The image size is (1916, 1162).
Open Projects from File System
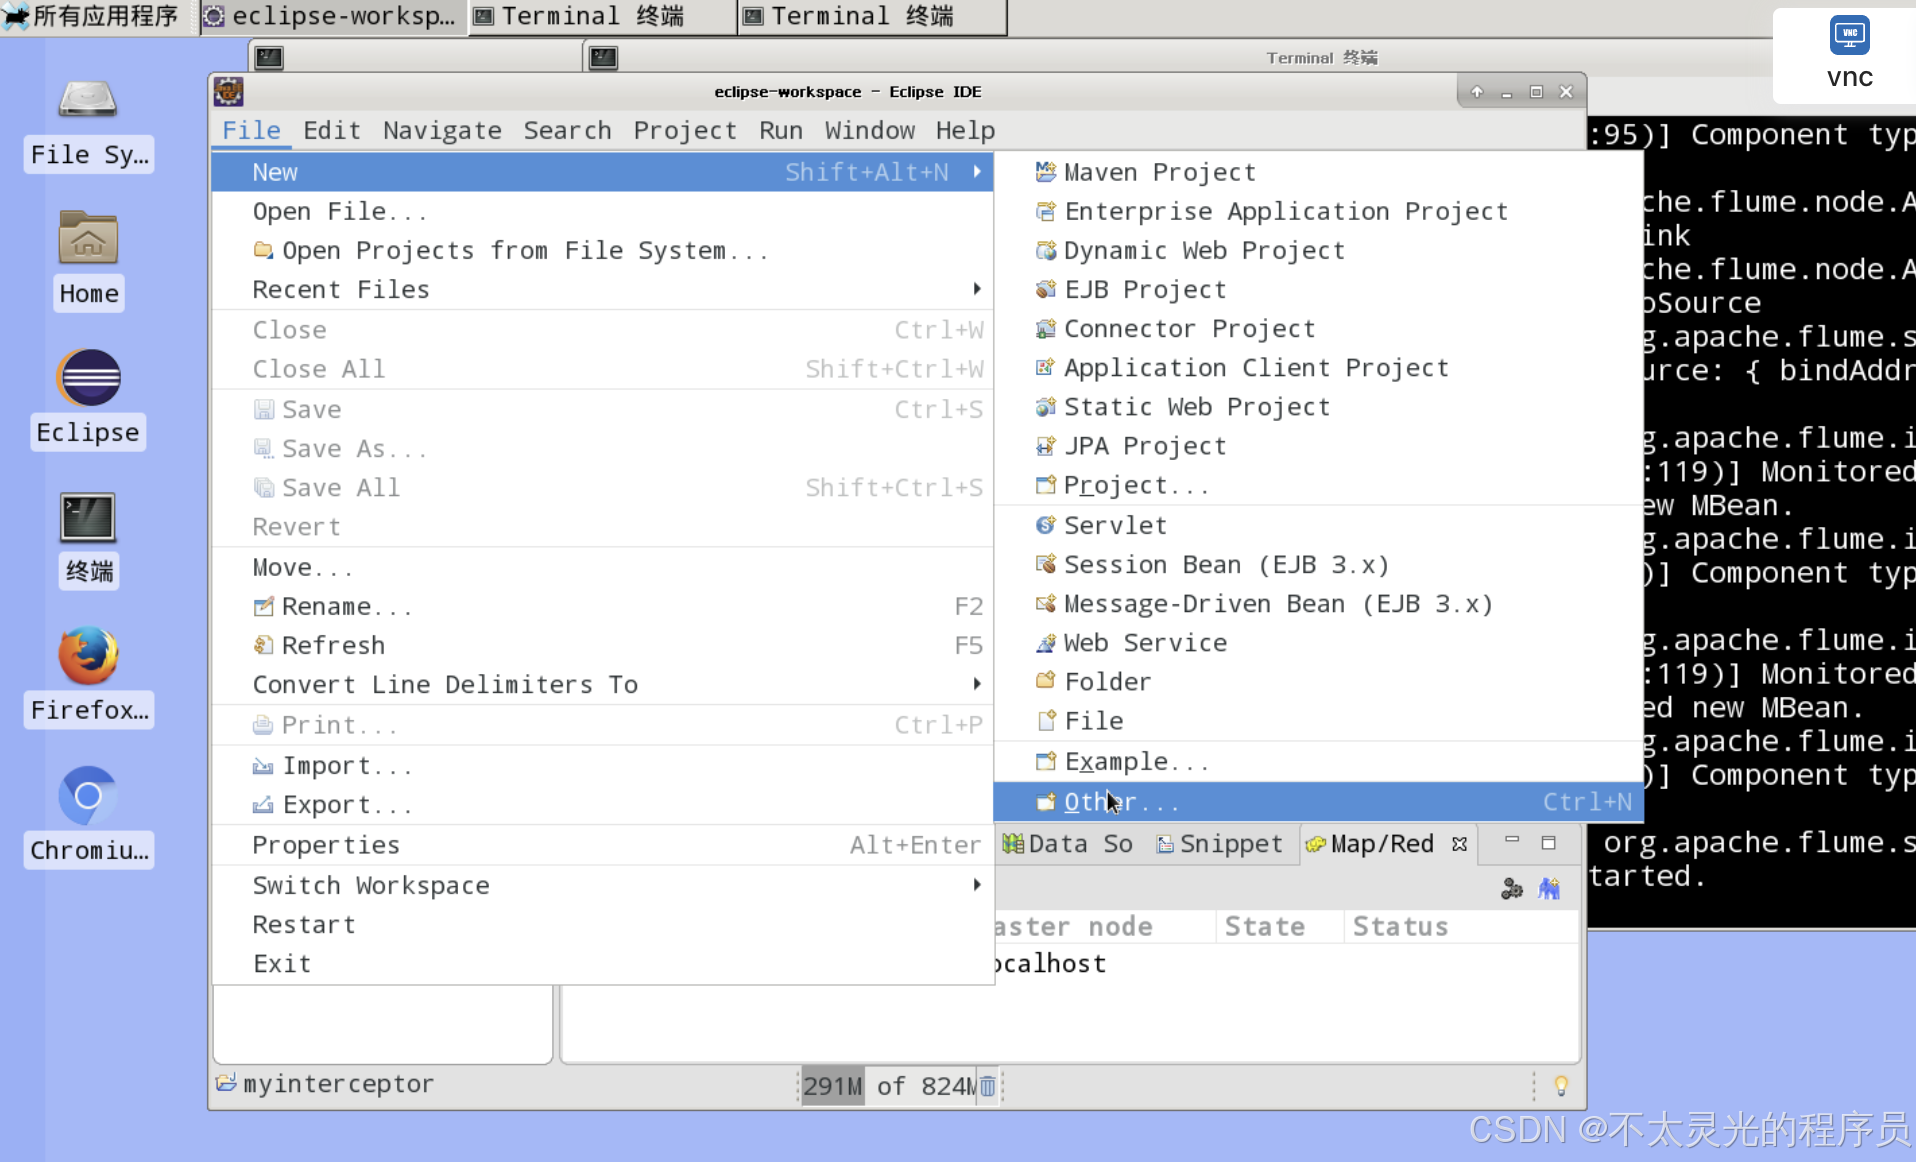point(602,250)
